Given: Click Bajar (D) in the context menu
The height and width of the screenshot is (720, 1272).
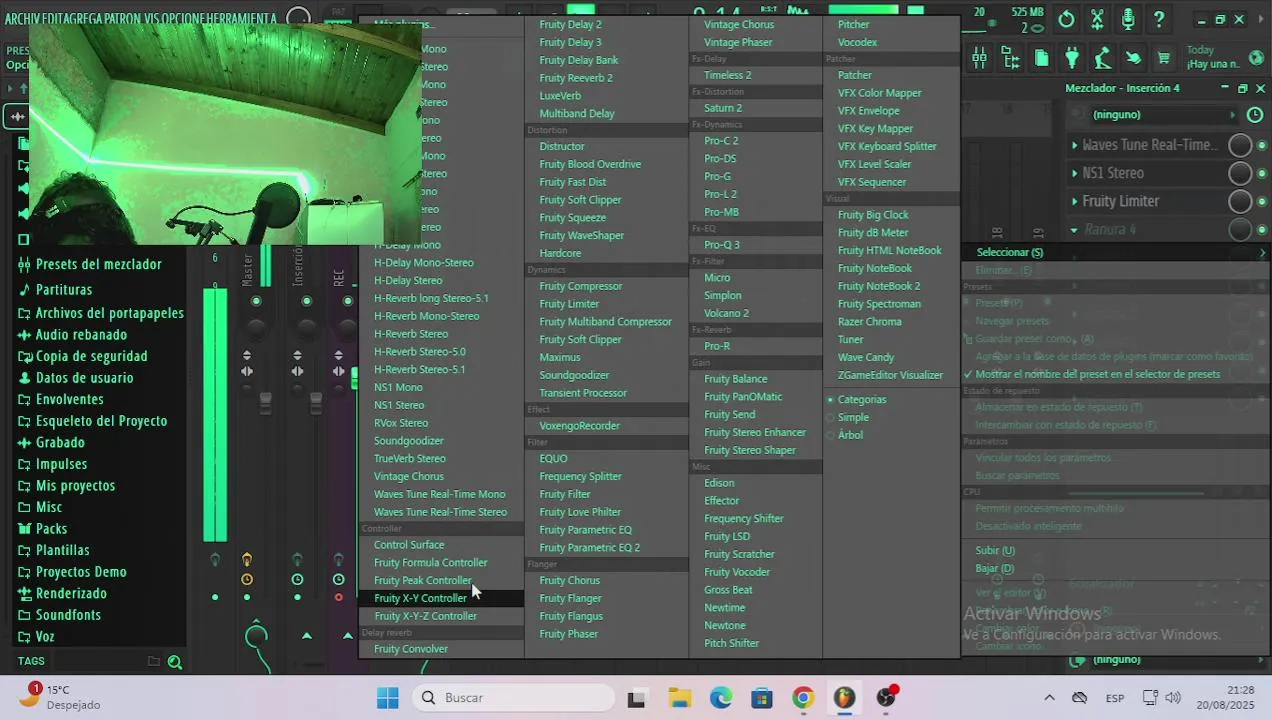Looking at the screenshot, I should (x=995, y=569).
